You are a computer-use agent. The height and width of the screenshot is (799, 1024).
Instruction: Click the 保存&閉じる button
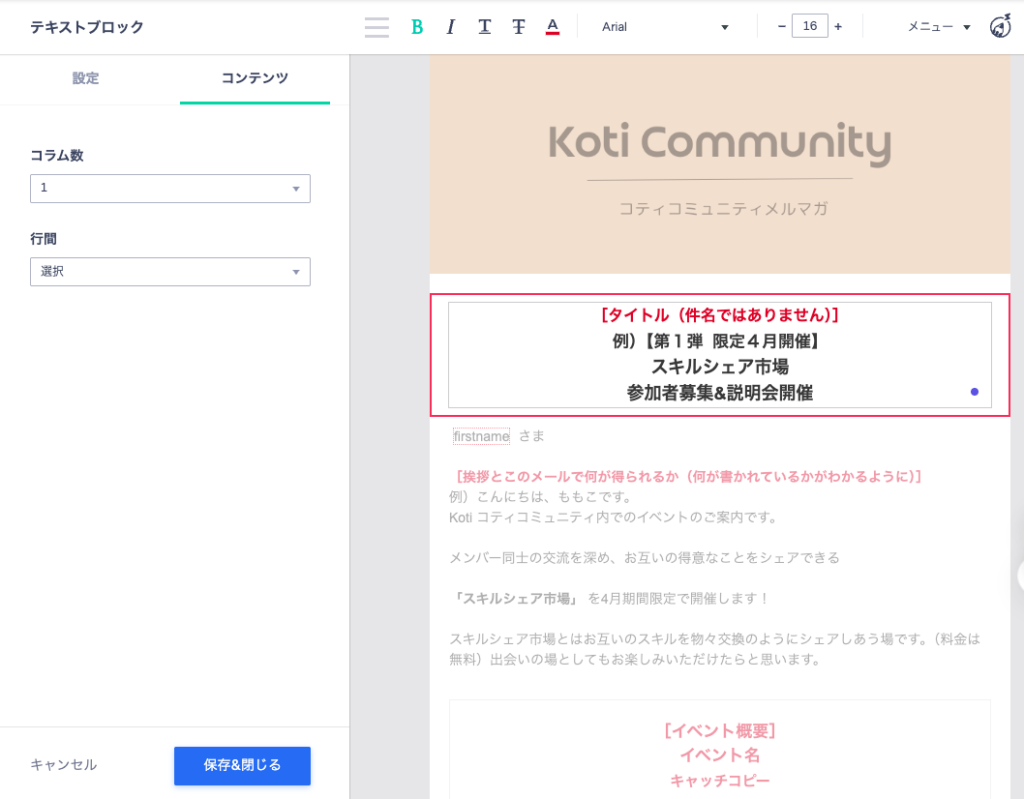[x=242, y=766]
